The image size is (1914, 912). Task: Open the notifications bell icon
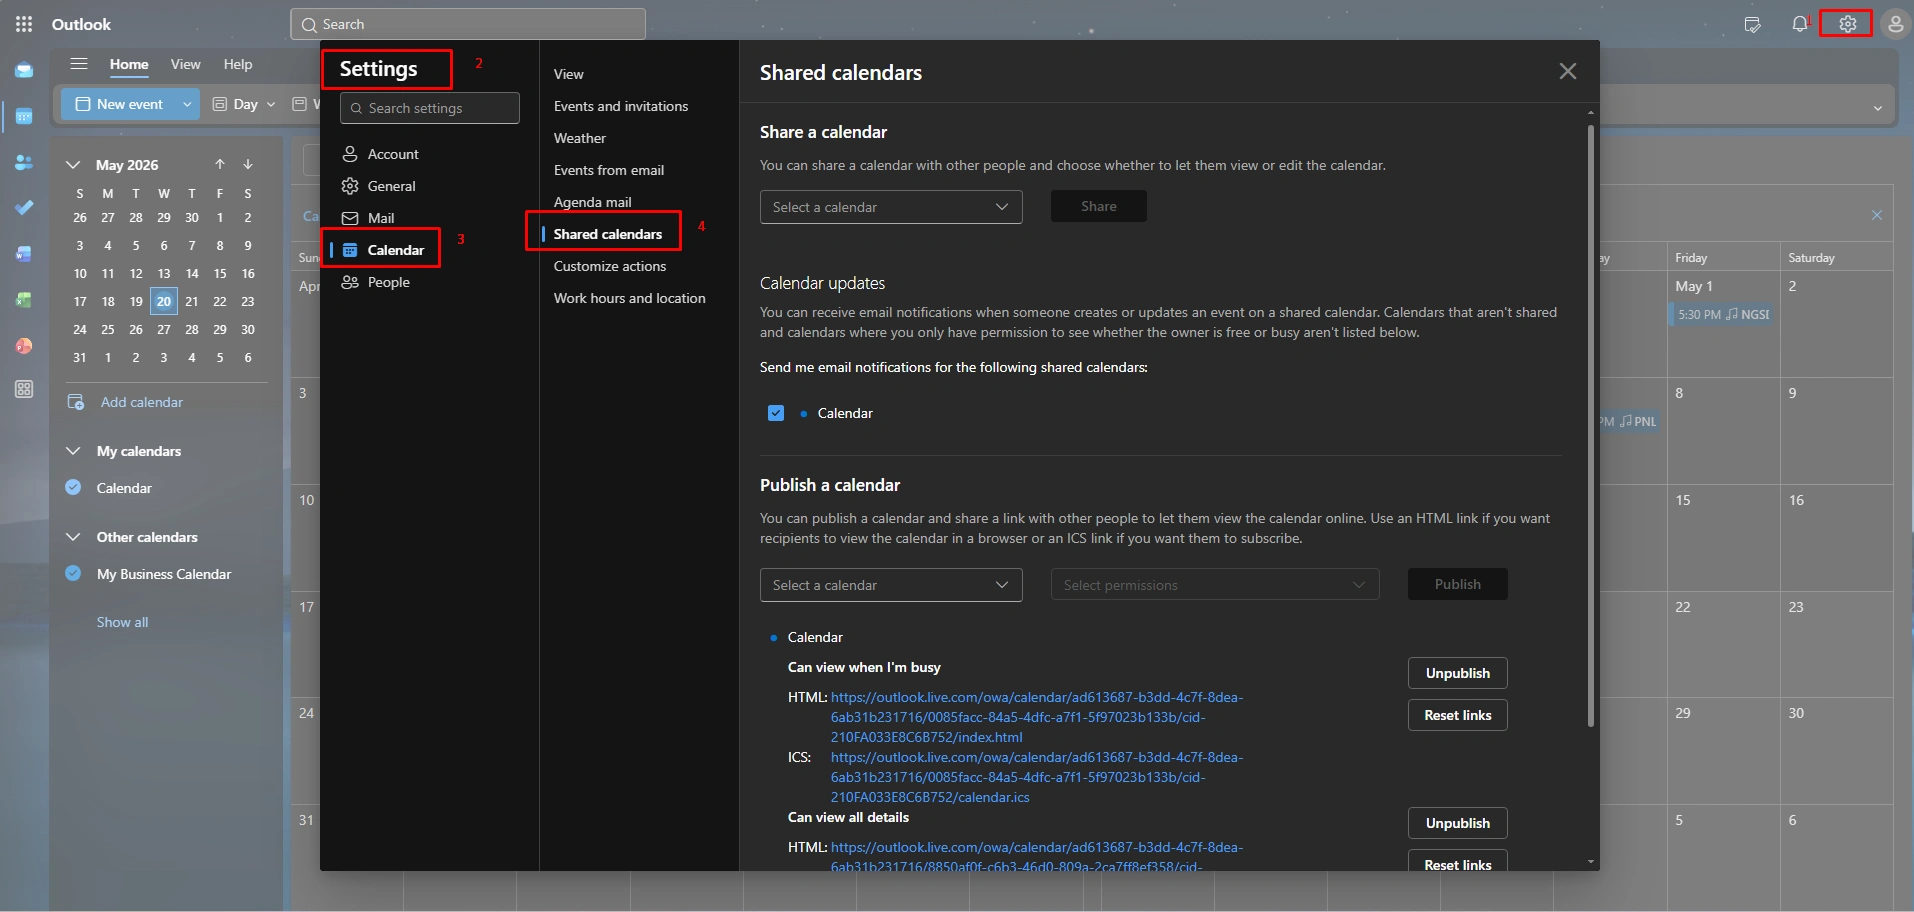pos(1800,24)
